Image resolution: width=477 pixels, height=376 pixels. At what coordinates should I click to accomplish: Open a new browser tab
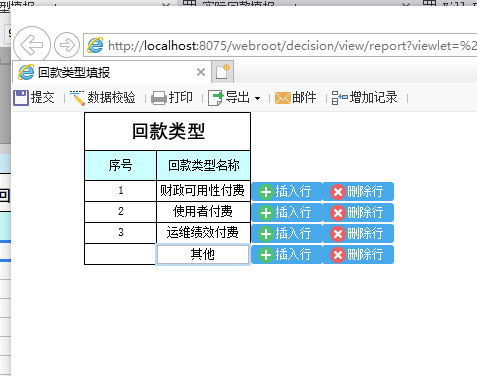[x=222, y=72]
